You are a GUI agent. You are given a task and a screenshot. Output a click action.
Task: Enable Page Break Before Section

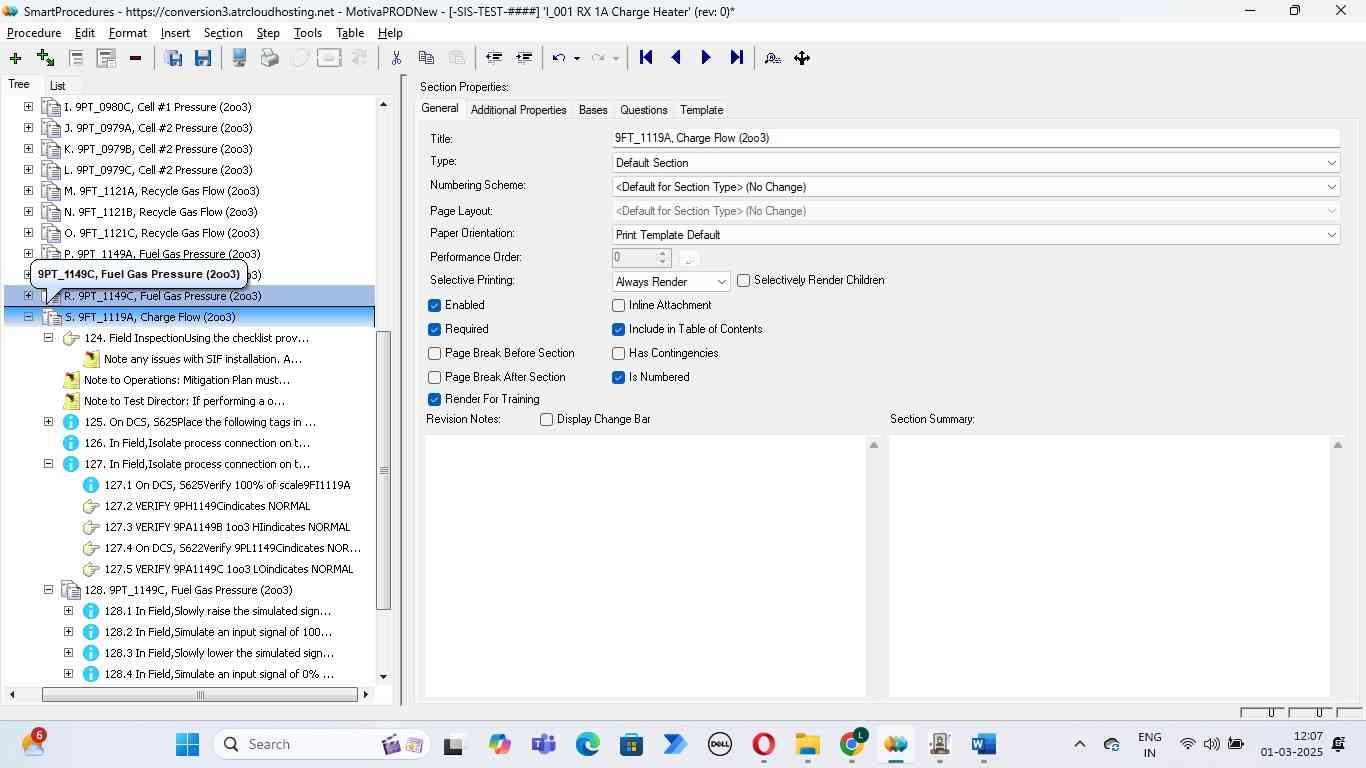[434, 353]
